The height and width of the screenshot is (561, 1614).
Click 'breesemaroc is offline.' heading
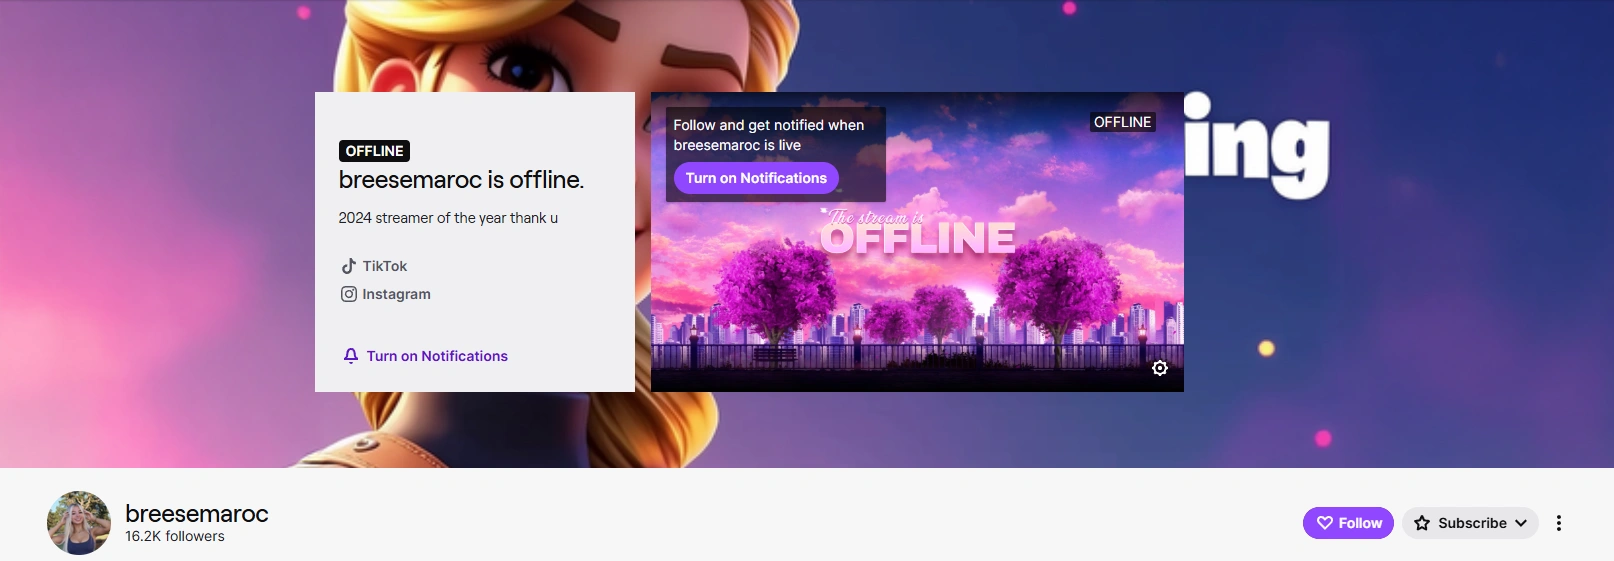click(x=461, y=180)
